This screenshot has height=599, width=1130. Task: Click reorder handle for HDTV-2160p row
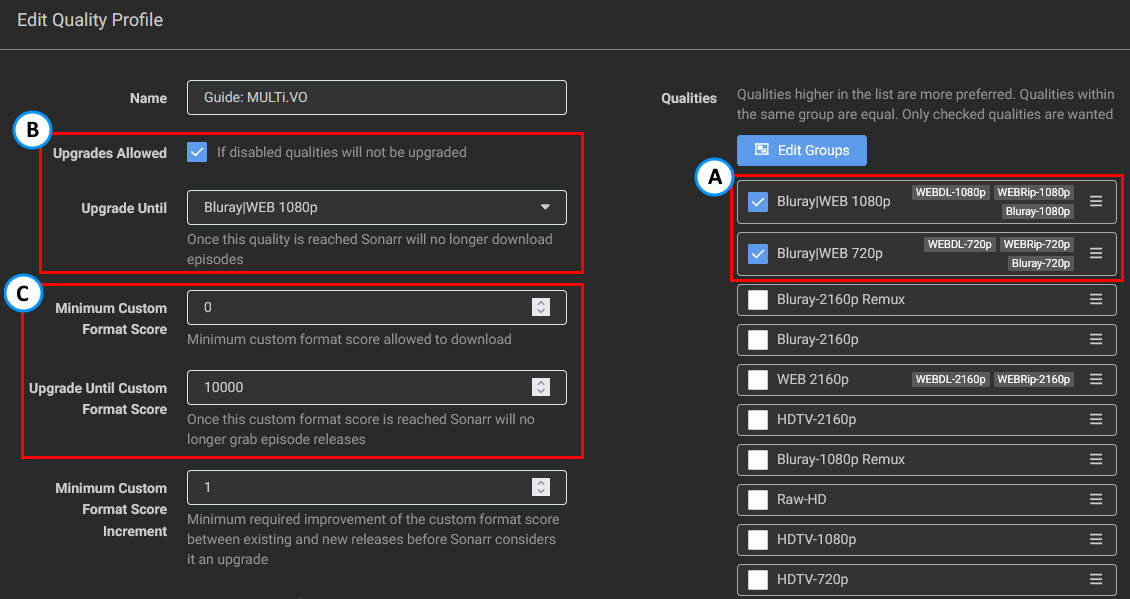[x=1096, y=419]
